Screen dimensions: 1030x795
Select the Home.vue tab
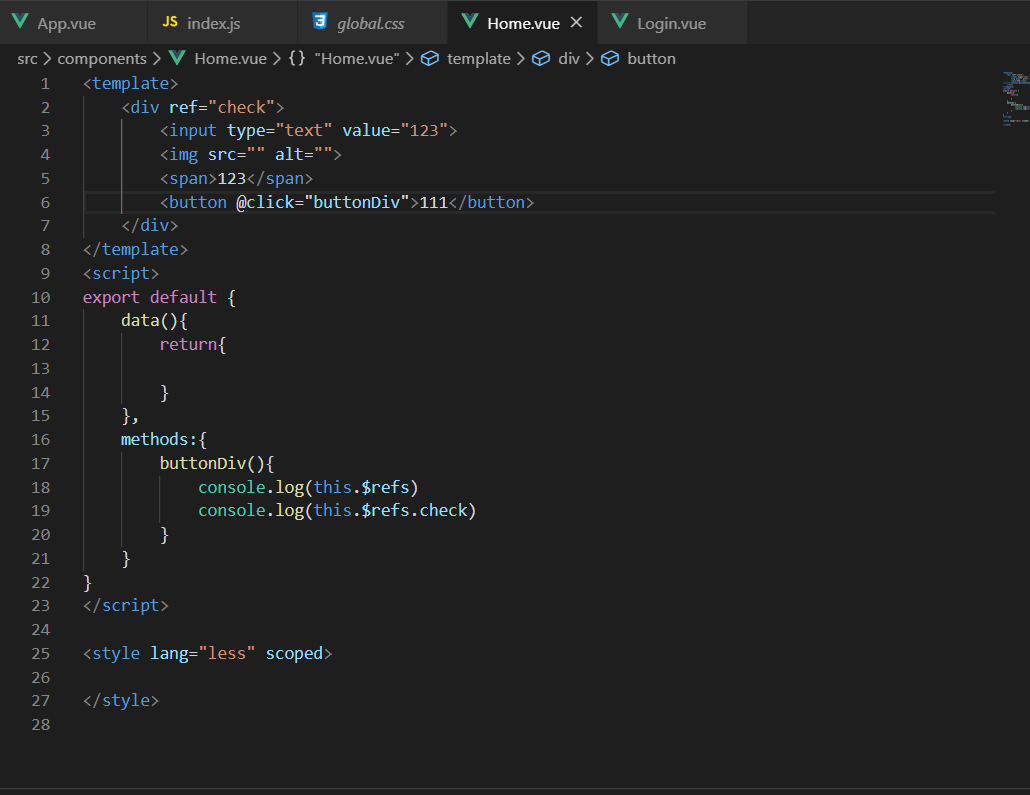(523, 23)
